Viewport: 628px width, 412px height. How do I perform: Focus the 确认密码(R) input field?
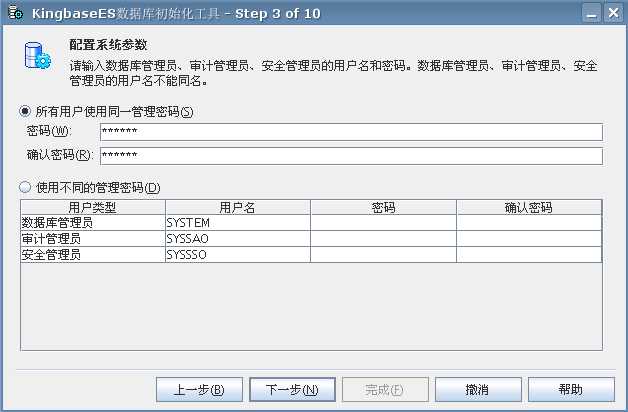tap(351, 156)
